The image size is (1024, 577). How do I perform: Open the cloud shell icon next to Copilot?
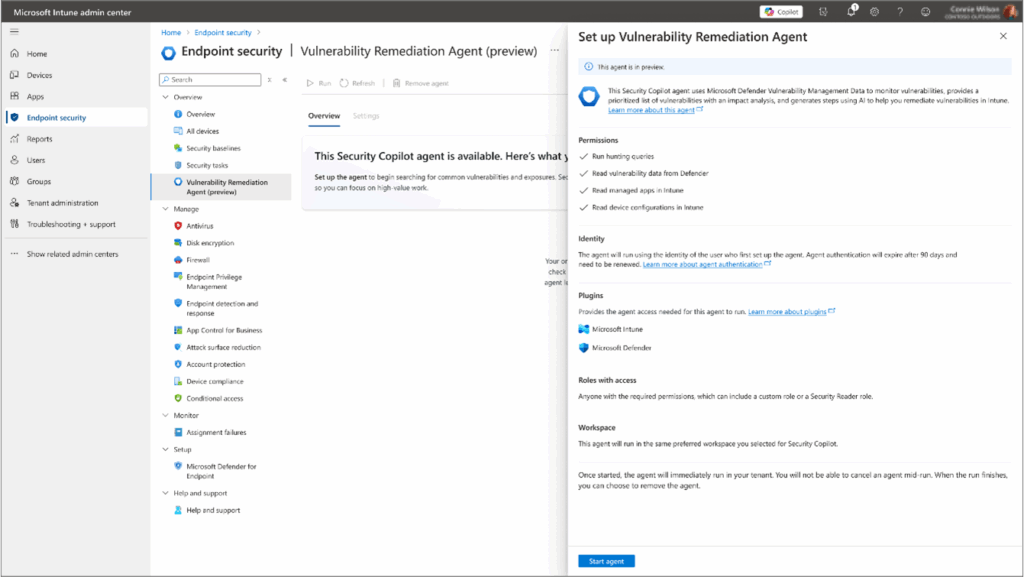823,12
